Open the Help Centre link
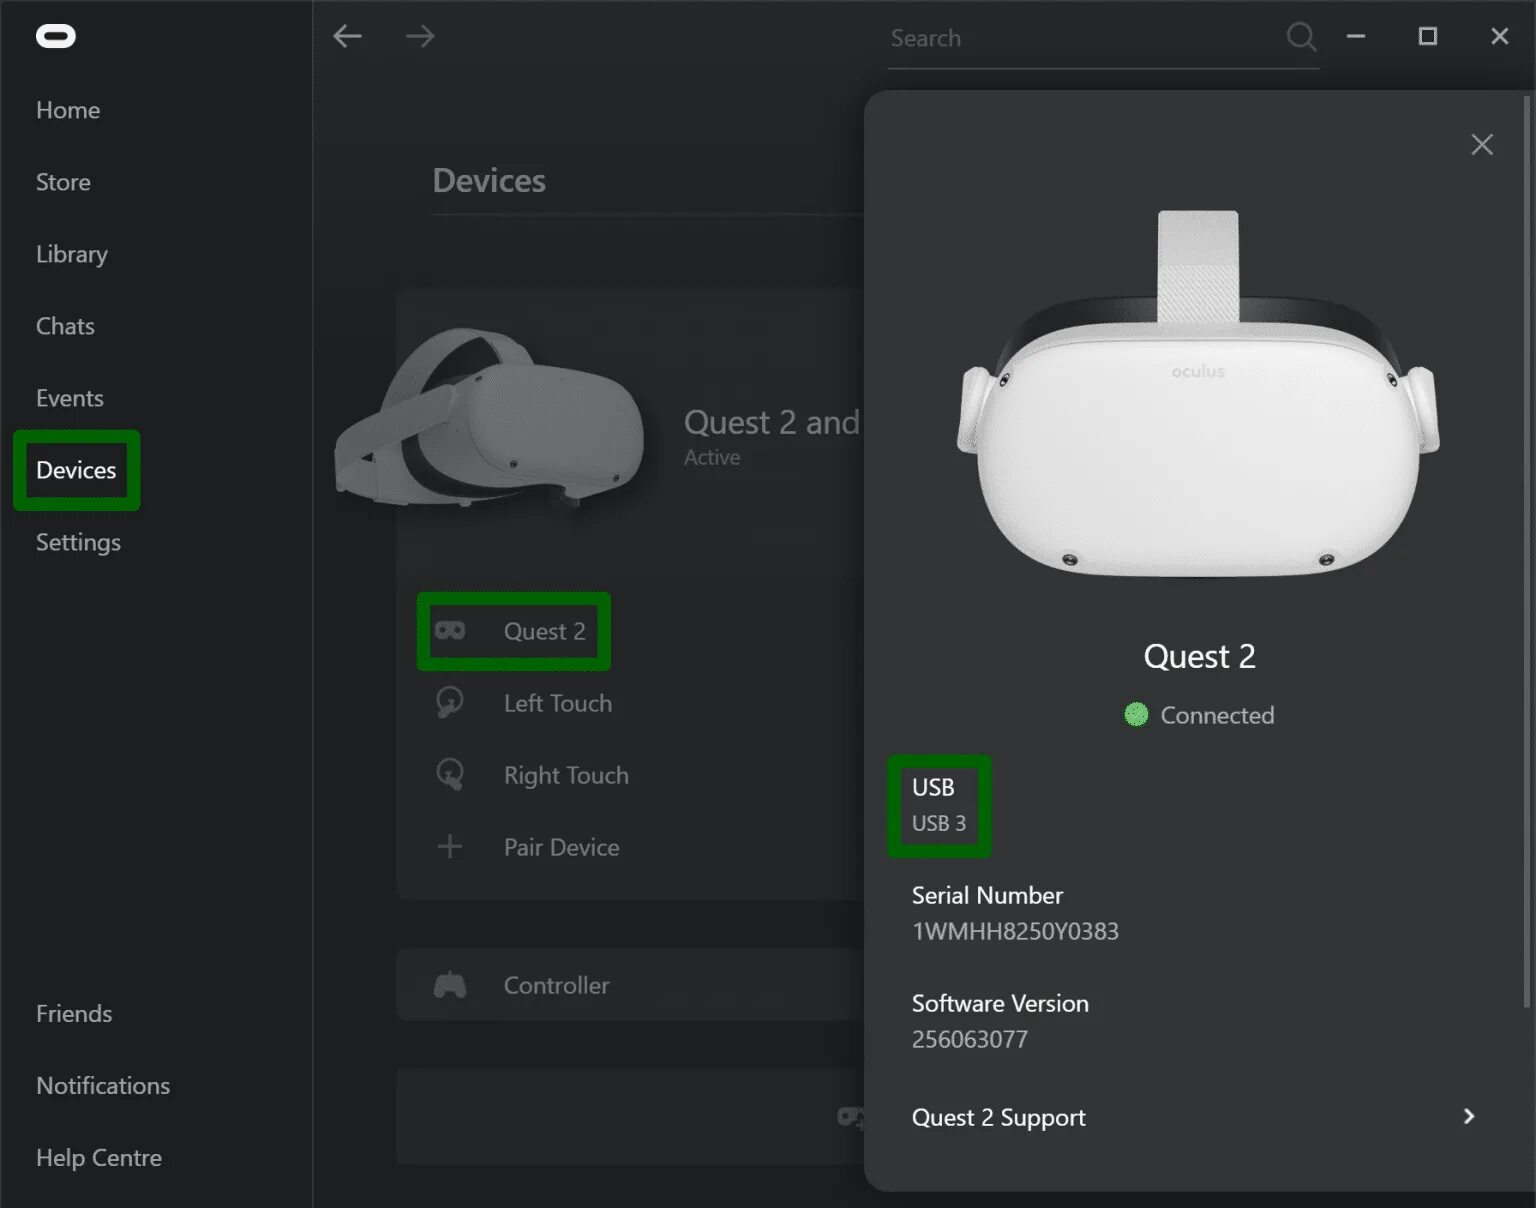The image size is (1536, 1208). pyautogui.click(x=99, y=1157)
